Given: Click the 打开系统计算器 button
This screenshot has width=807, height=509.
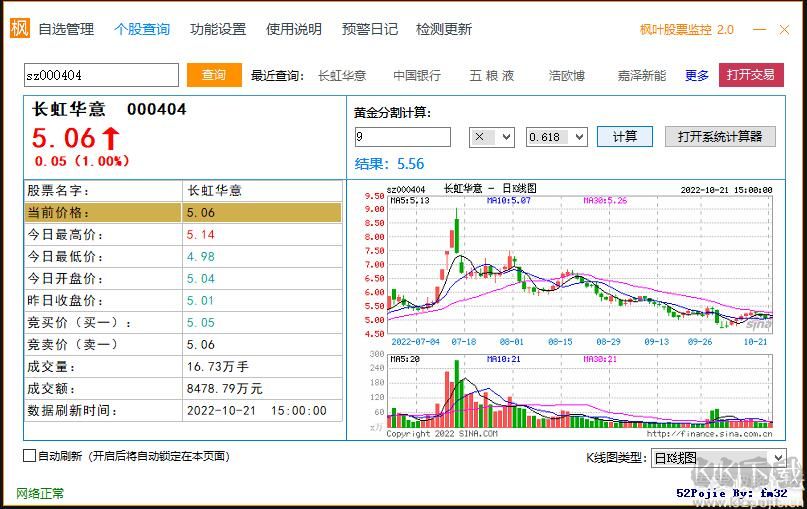Looking at the screenshot, I should click(x=720, y=136).
